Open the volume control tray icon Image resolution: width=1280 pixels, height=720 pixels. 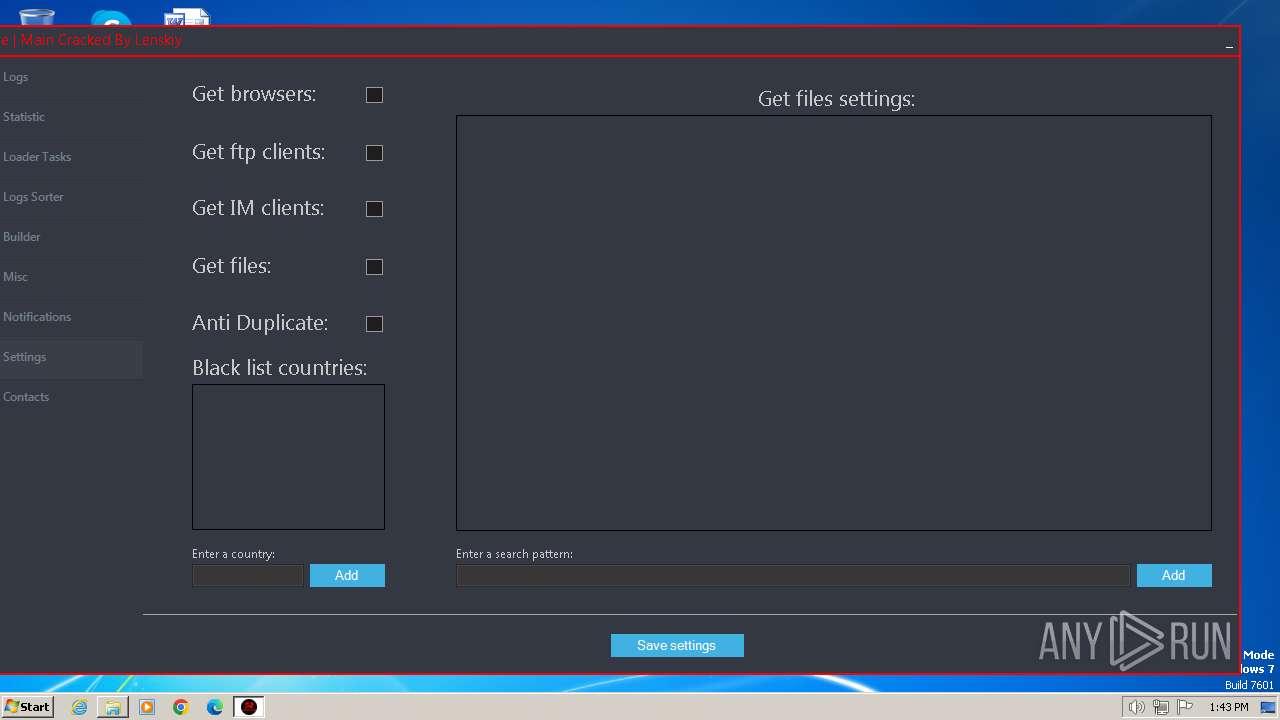click(x=1136, y=707)
